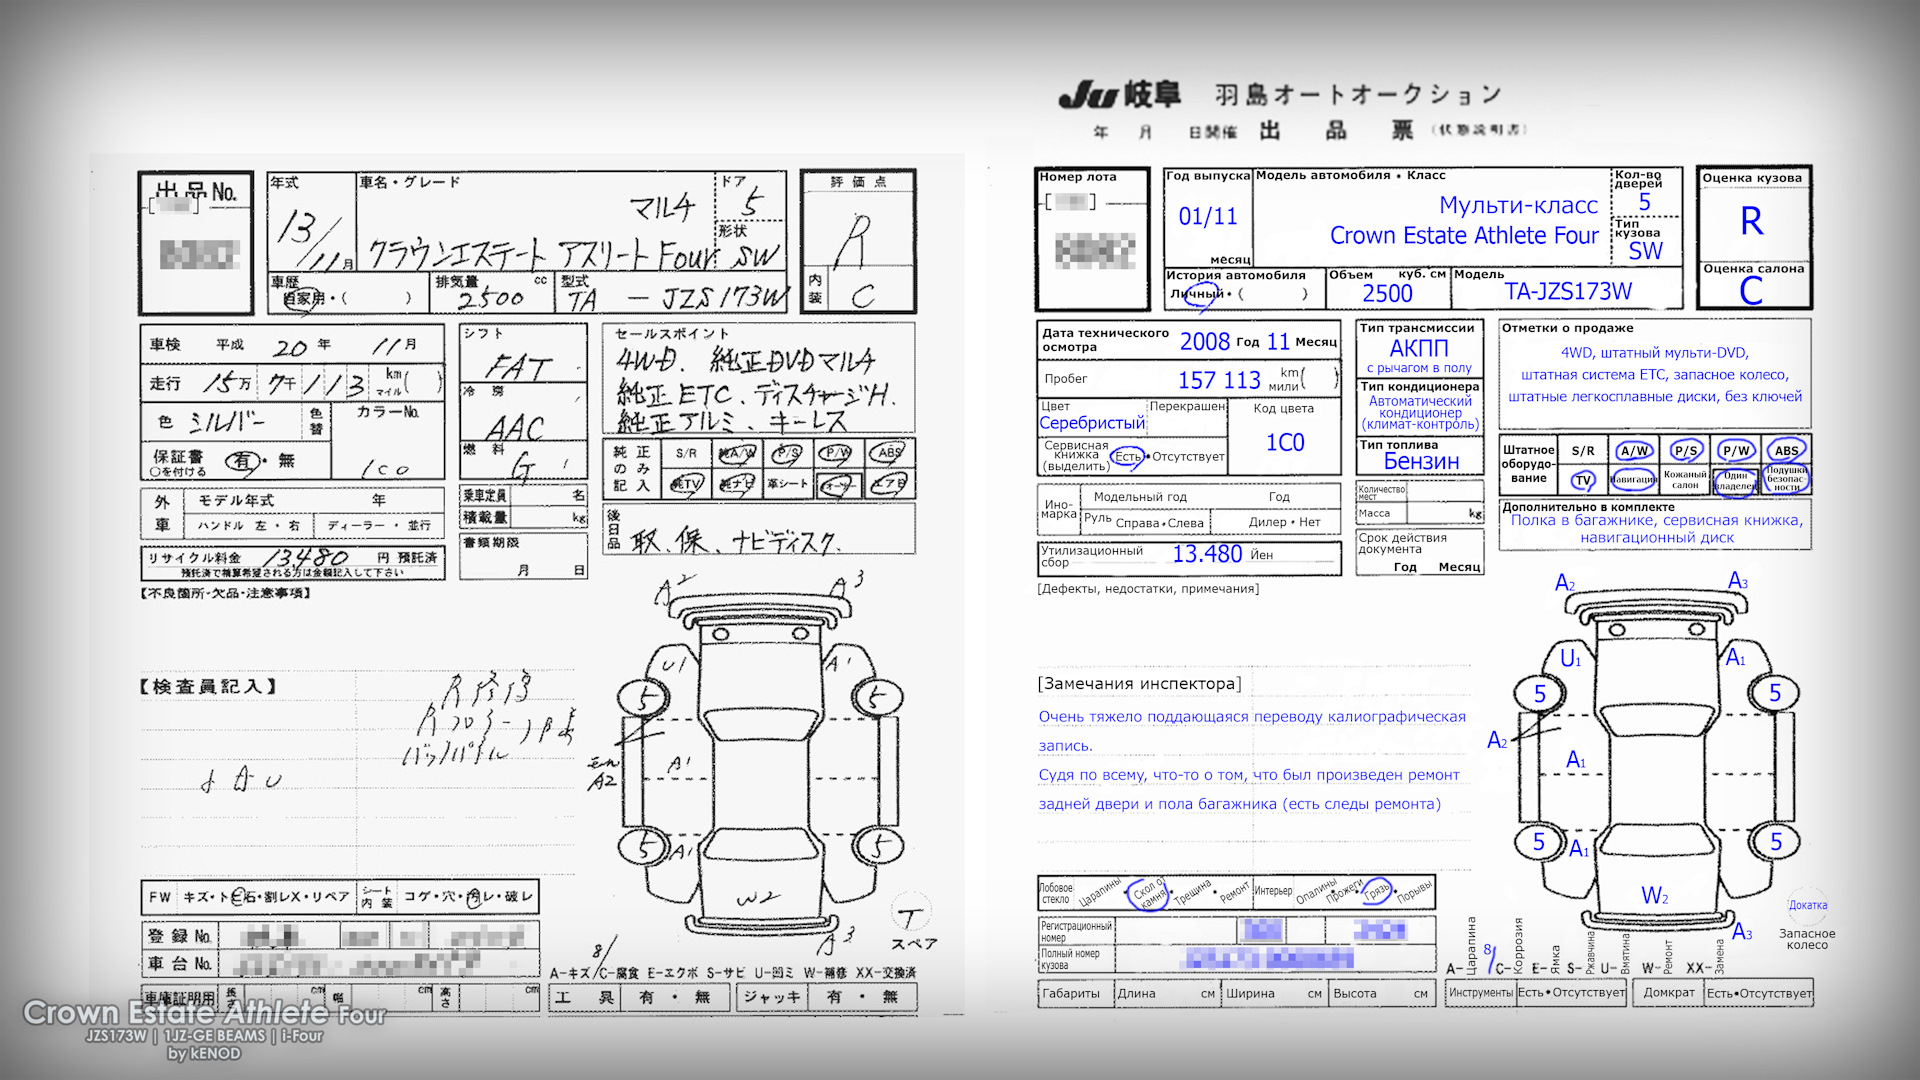Click the 'Отсутствует' service book option
1920x1080 pixels.
1188,457
